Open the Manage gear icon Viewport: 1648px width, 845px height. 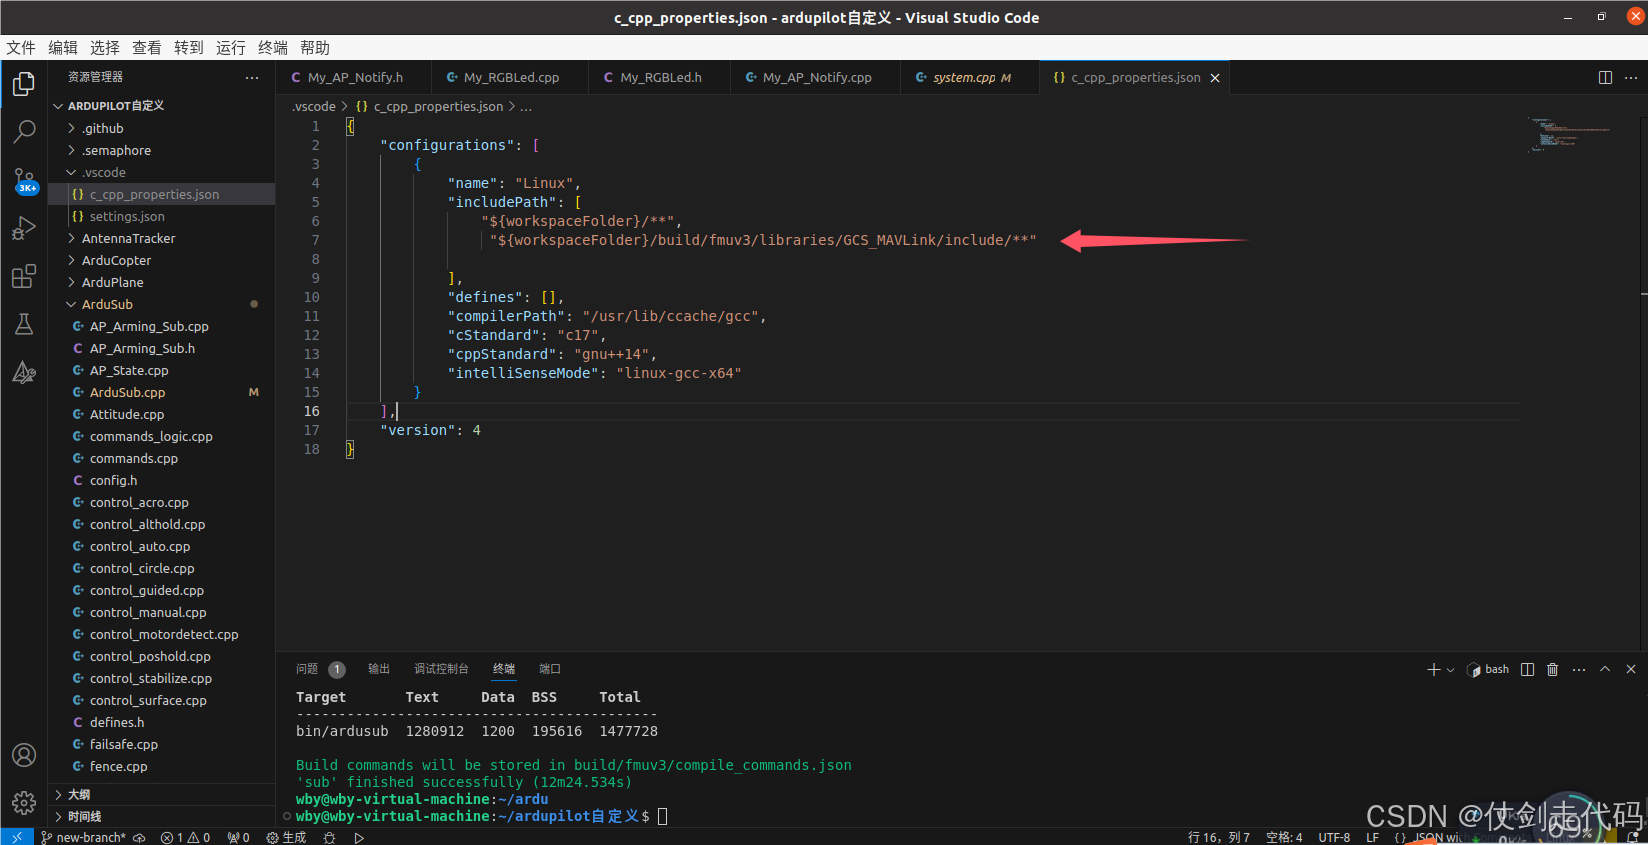[x=24, y=802]
